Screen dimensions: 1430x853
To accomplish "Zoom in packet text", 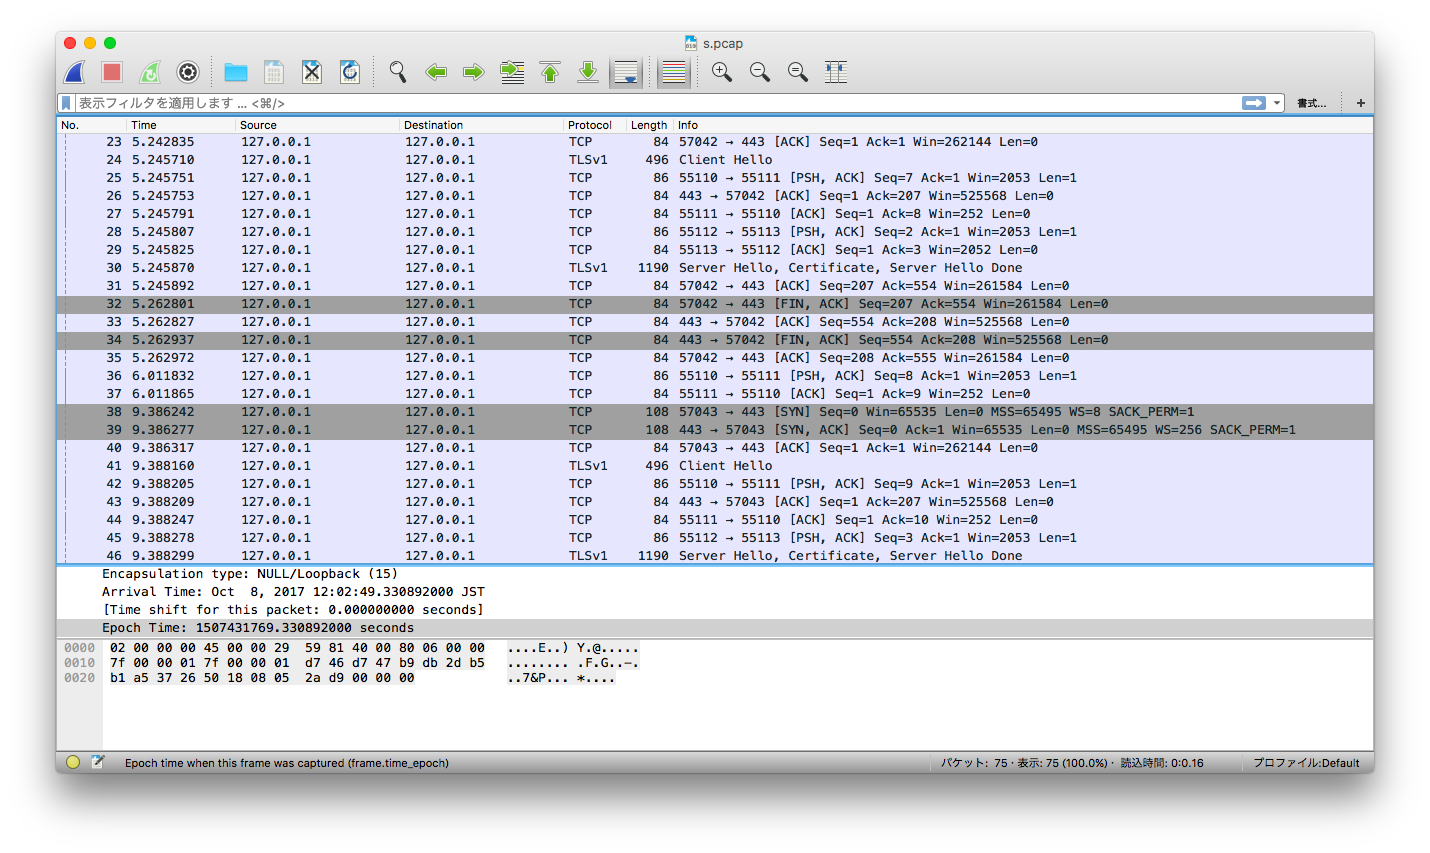I will pos(722,72).
